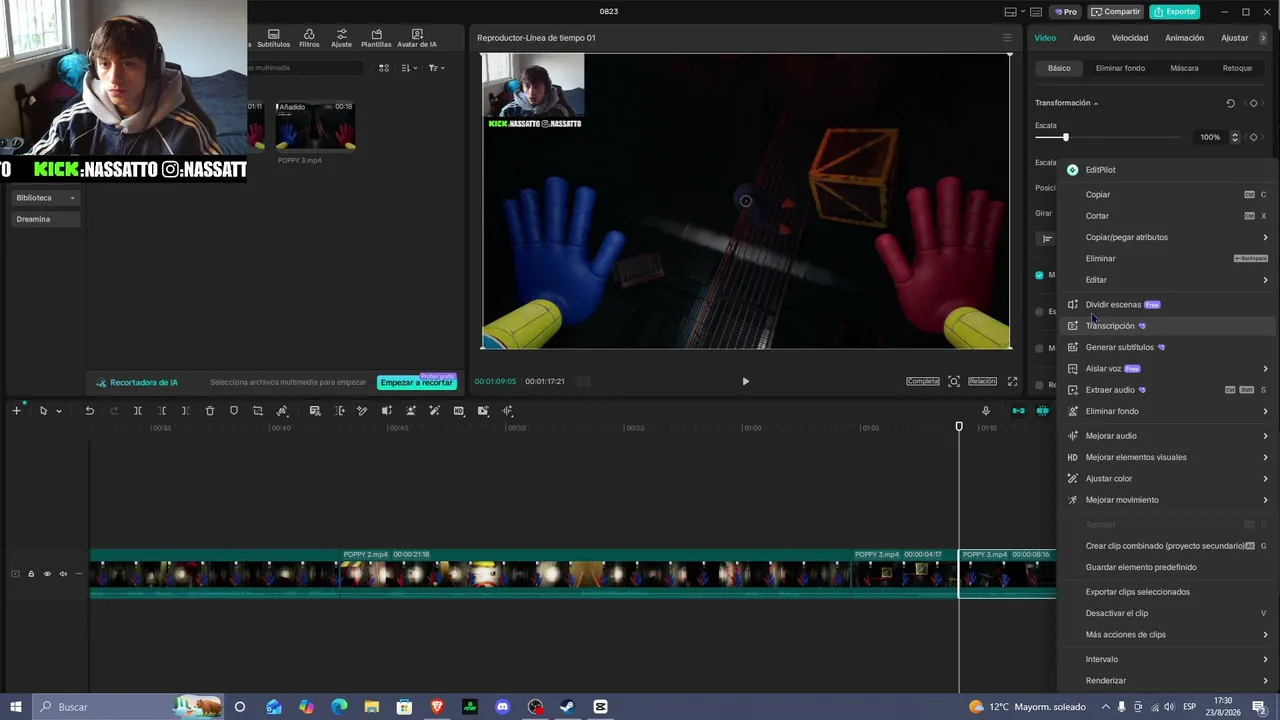Open the Avatar de IA panel
This screenshot has width=1280, height=720.
(417, 39)
